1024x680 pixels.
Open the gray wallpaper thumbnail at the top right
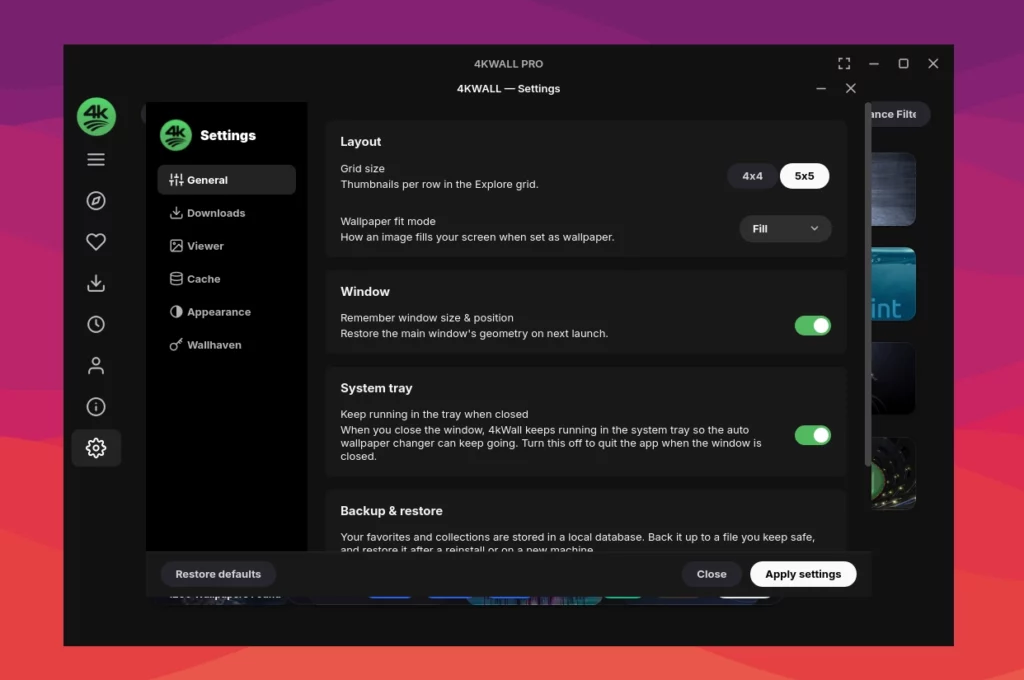(x=893, y=189)
